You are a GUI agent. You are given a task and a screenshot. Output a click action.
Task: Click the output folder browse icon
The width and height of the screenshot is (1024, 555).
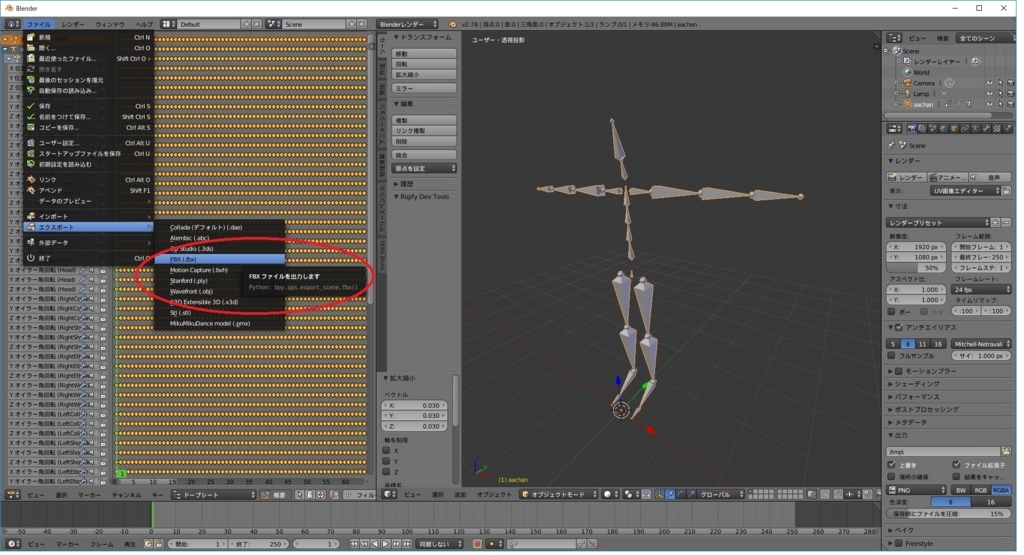click(1006, 452)
